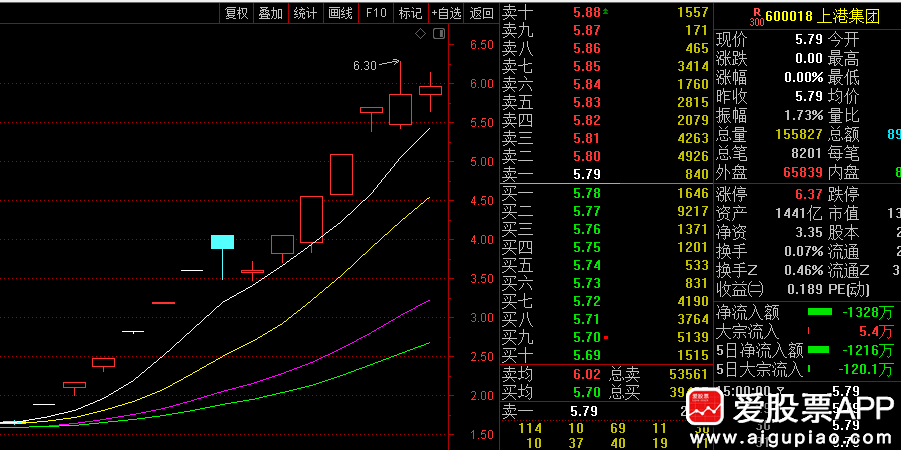This screenshot has height=450, width=901.
Task: Expand the dropdown triangle beside 15:00:00
Action: coord(779,390)
